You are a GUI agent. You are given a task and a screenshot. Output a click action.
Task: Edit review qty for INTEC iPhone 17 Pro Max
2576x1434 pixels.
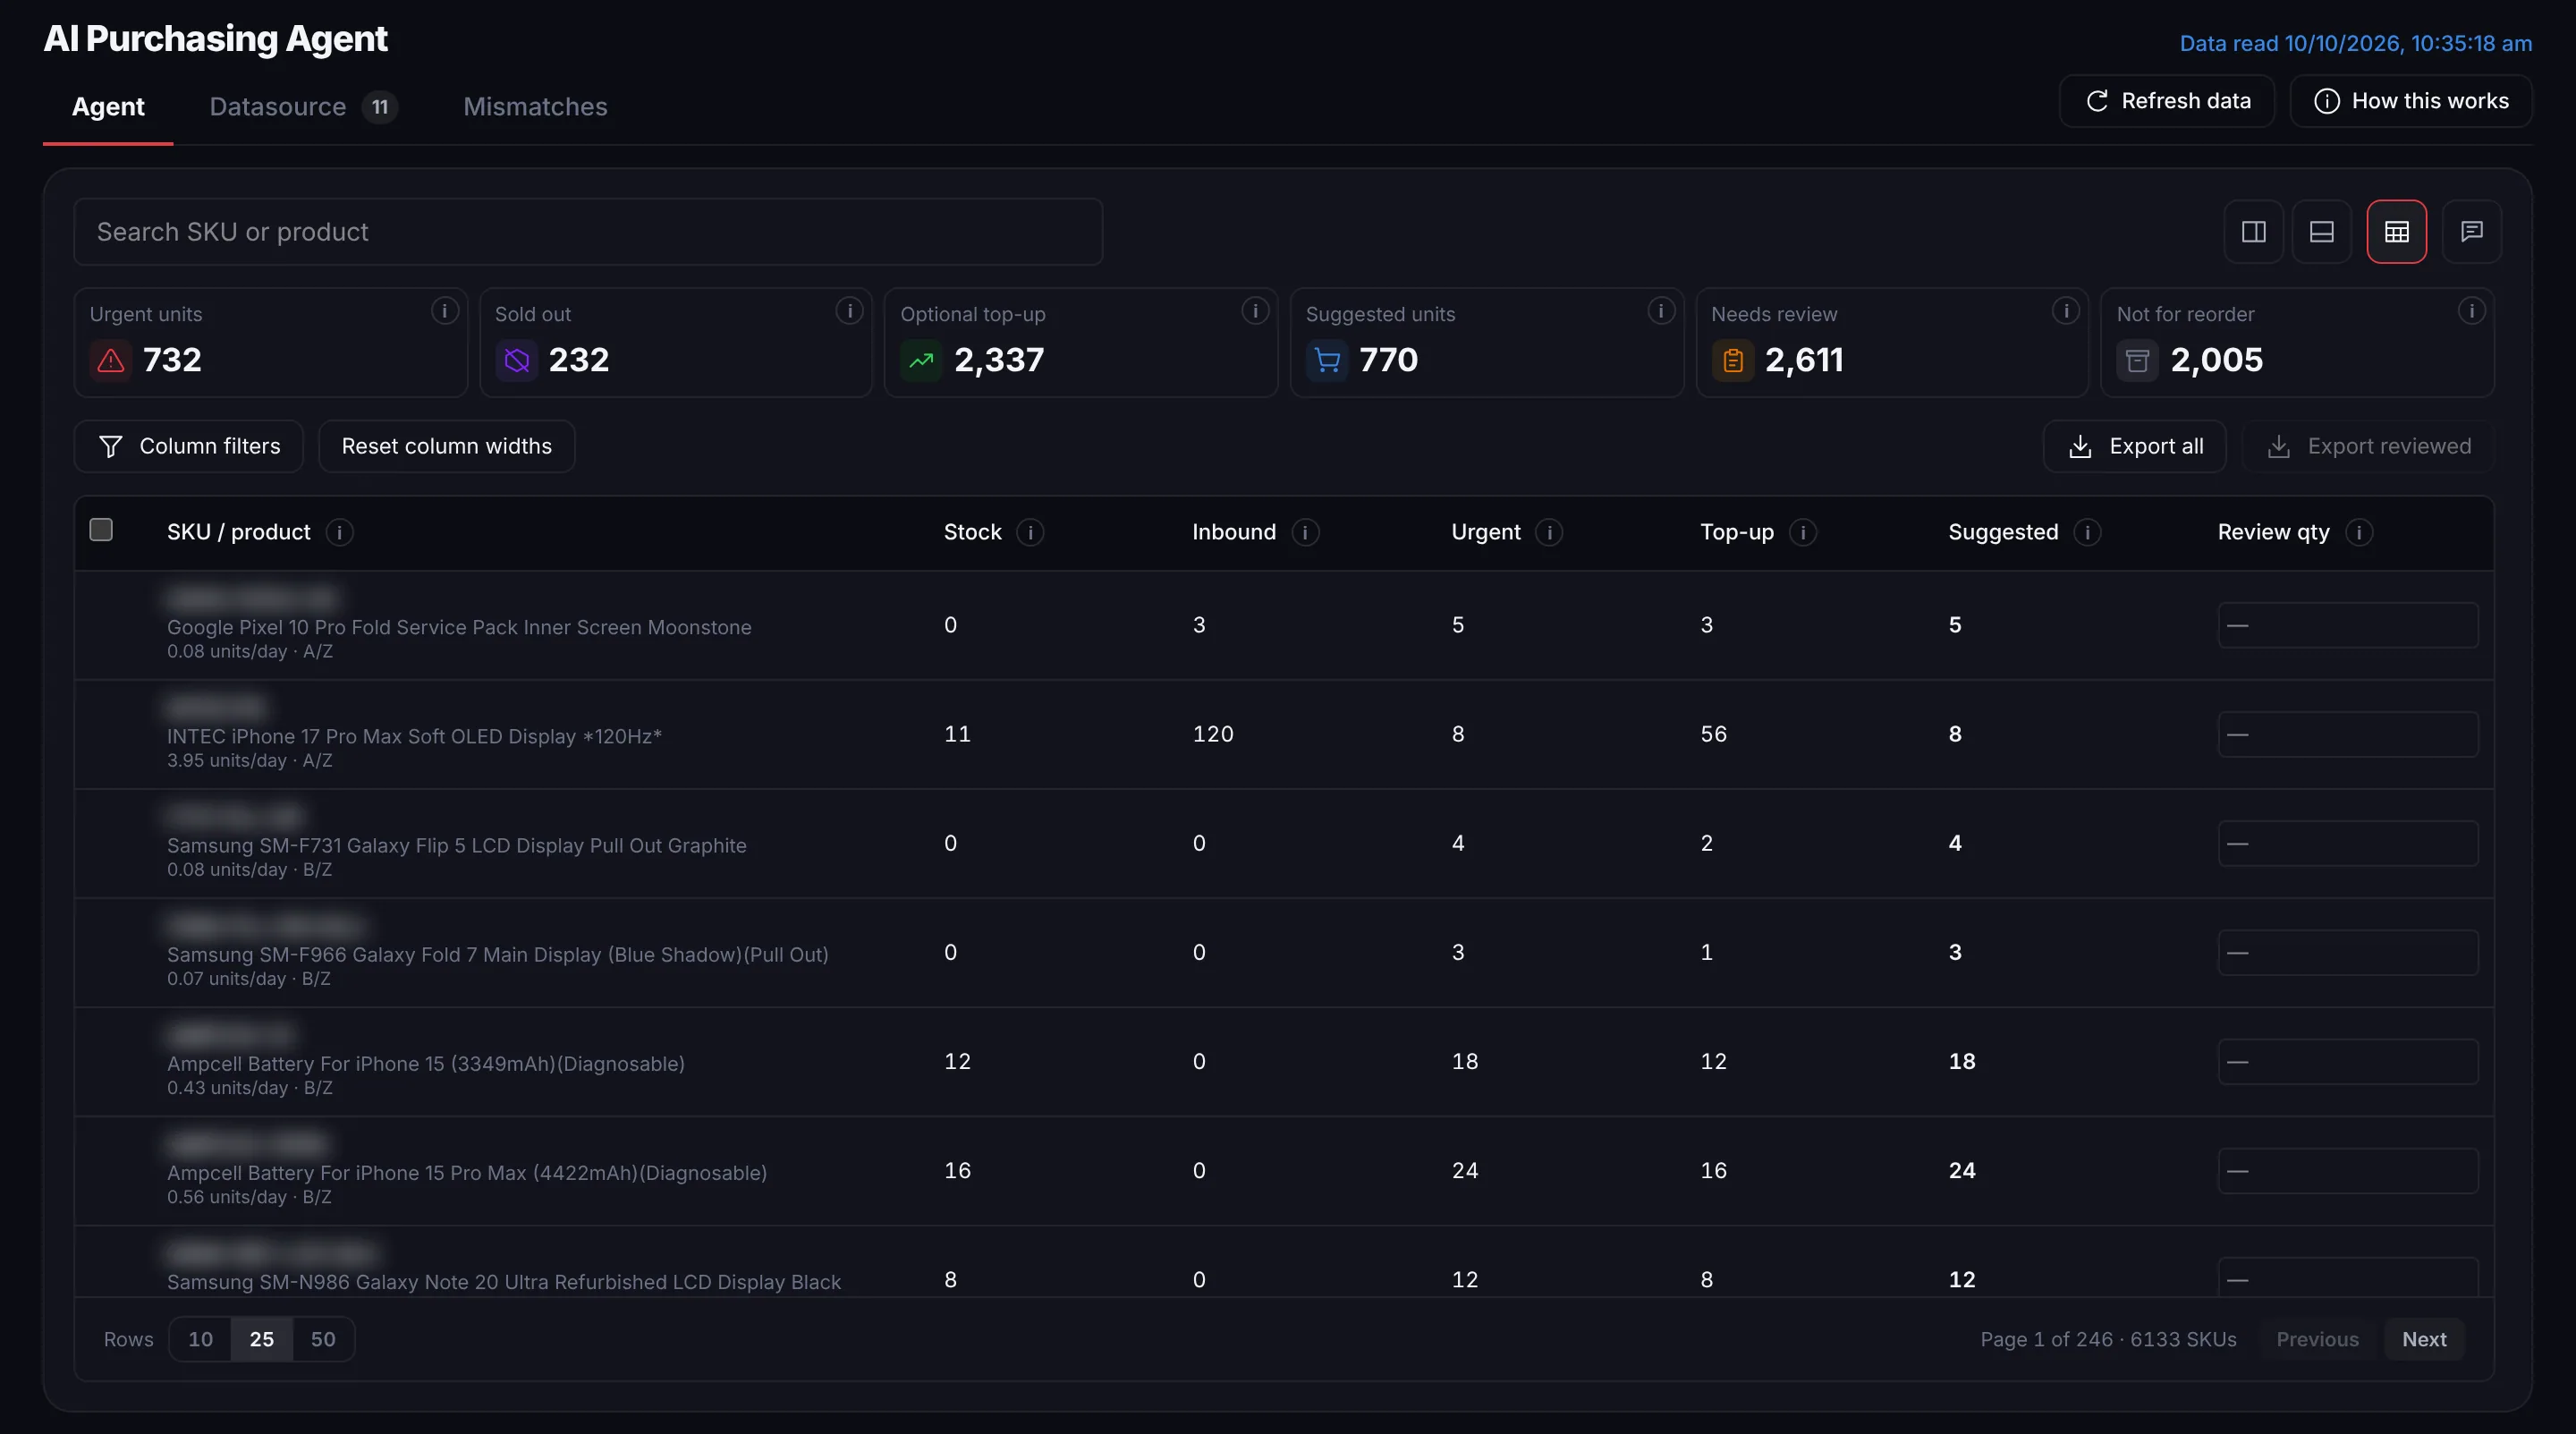[2348, 734]
